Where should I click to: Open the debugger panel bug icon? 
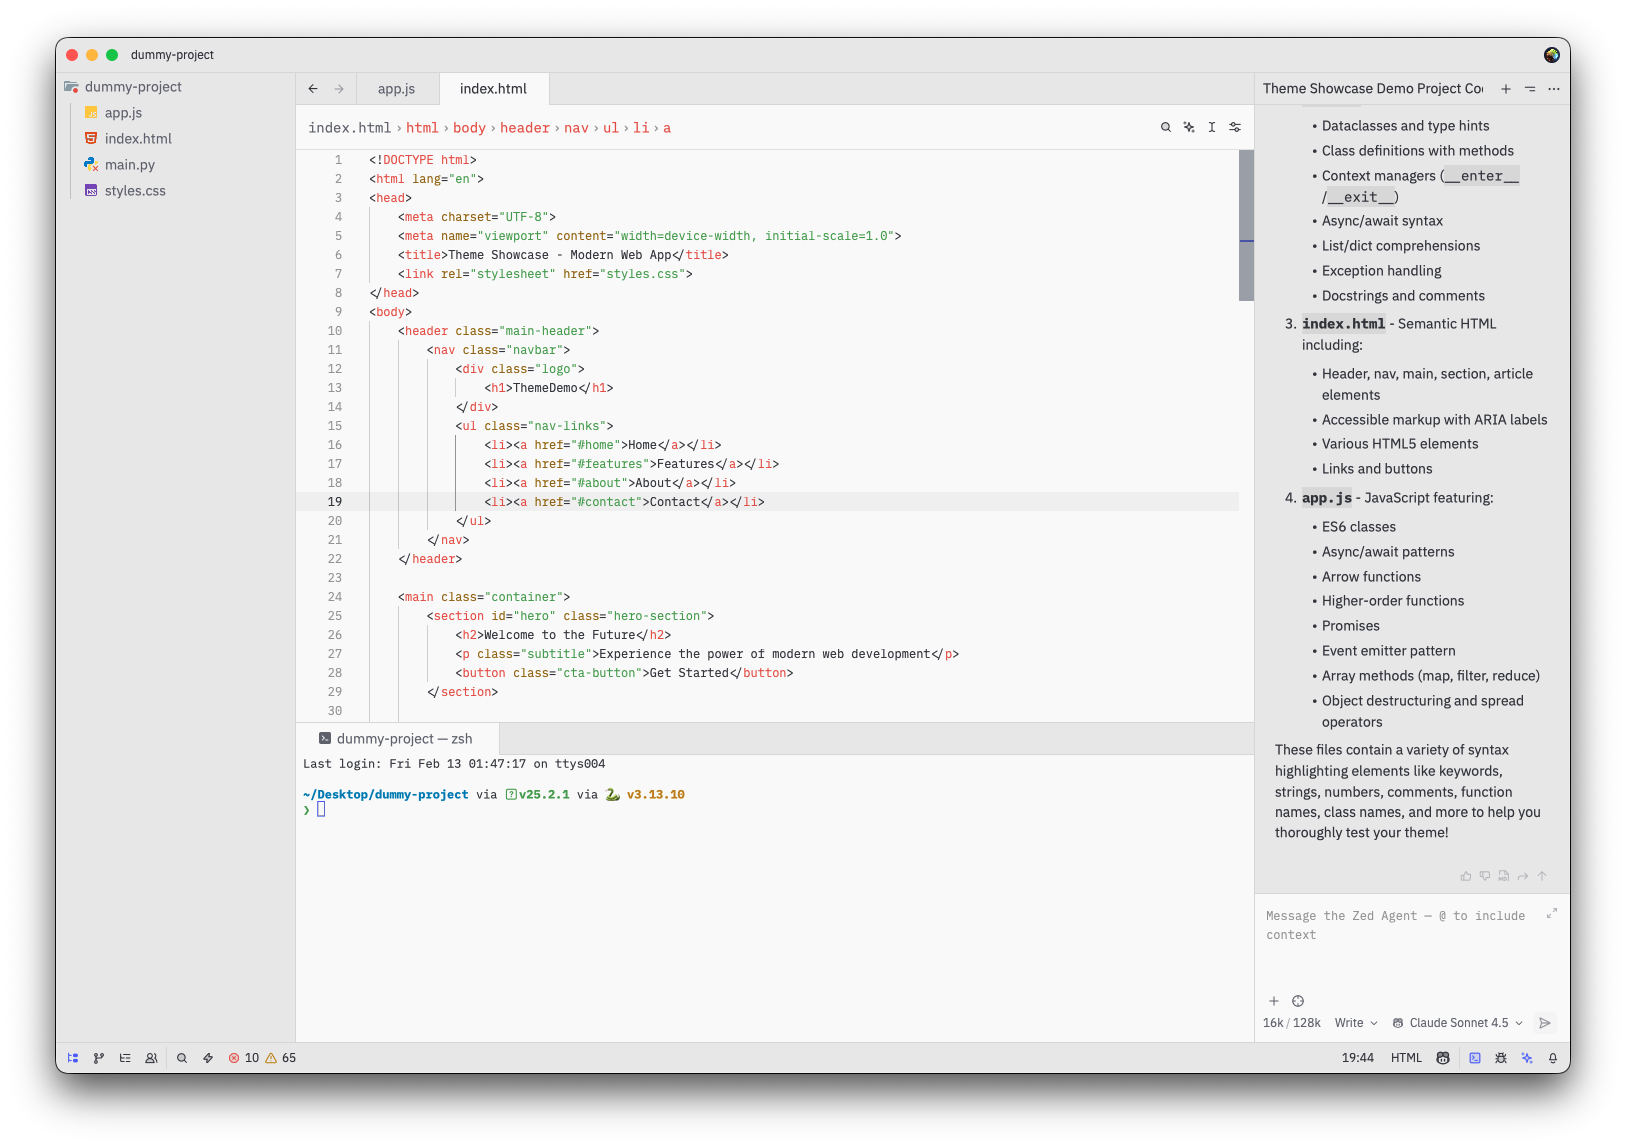point(1501,1058)
